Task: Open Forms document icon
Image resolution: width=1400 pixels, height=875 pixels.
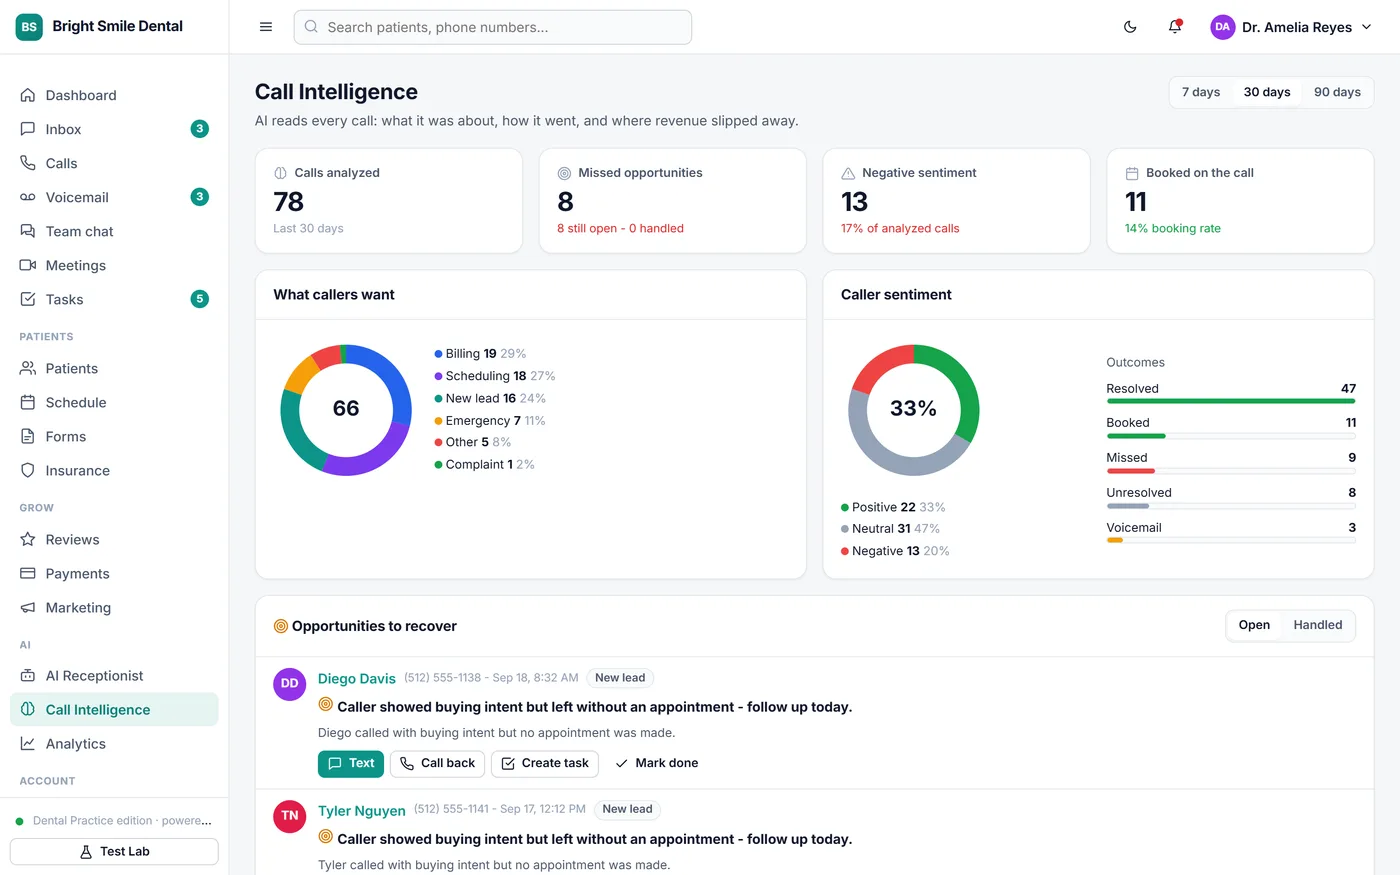Action: (28, 436)
